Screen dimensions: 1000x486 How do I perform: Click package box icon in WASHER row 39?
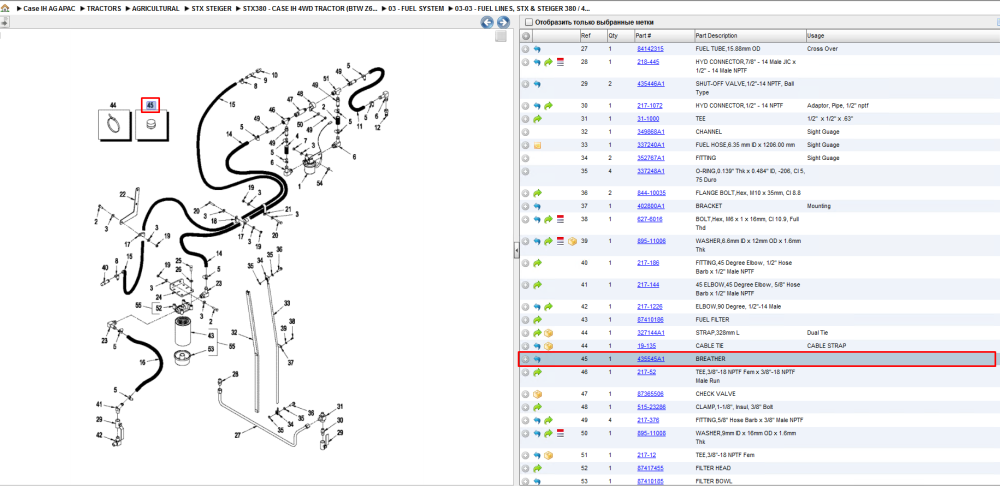(x=572, y=241)
